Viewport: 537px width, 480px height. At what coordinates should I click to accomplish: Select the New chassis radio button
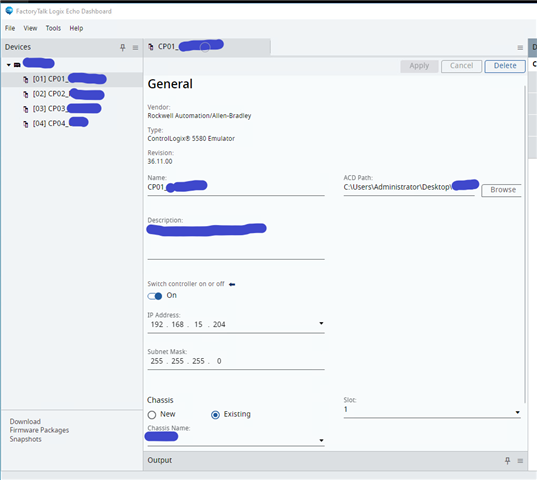coord(152,415)
